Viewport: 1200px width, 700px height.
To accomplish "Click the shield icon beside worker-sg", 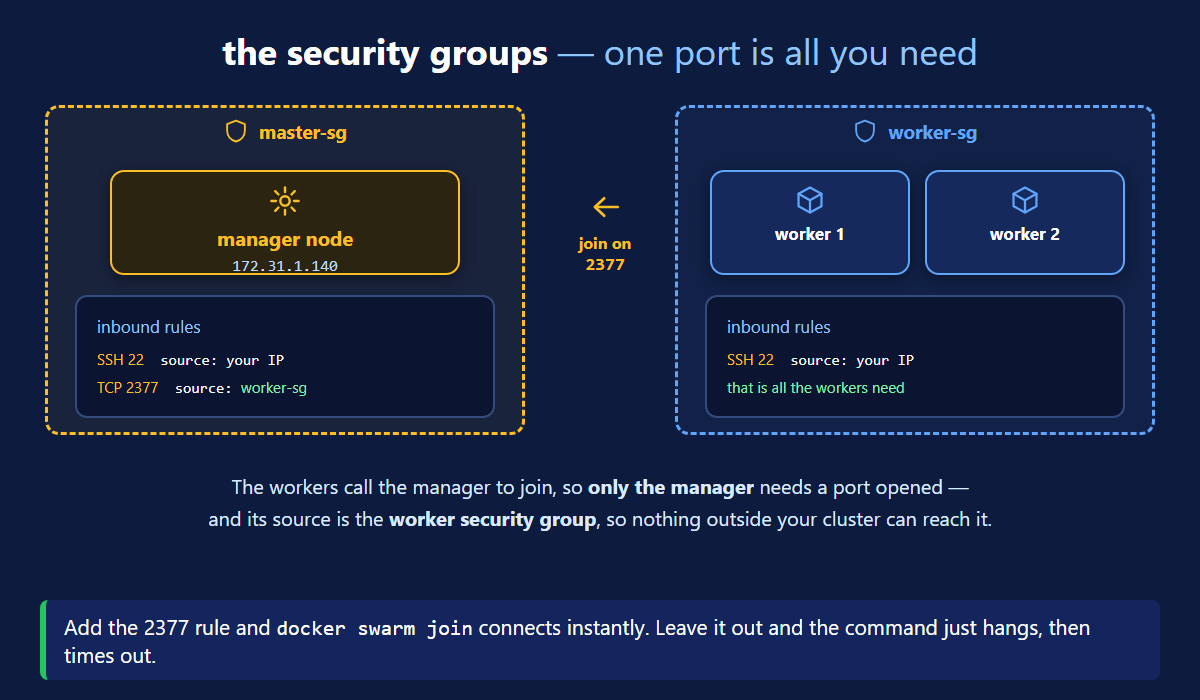I will 865,132.
